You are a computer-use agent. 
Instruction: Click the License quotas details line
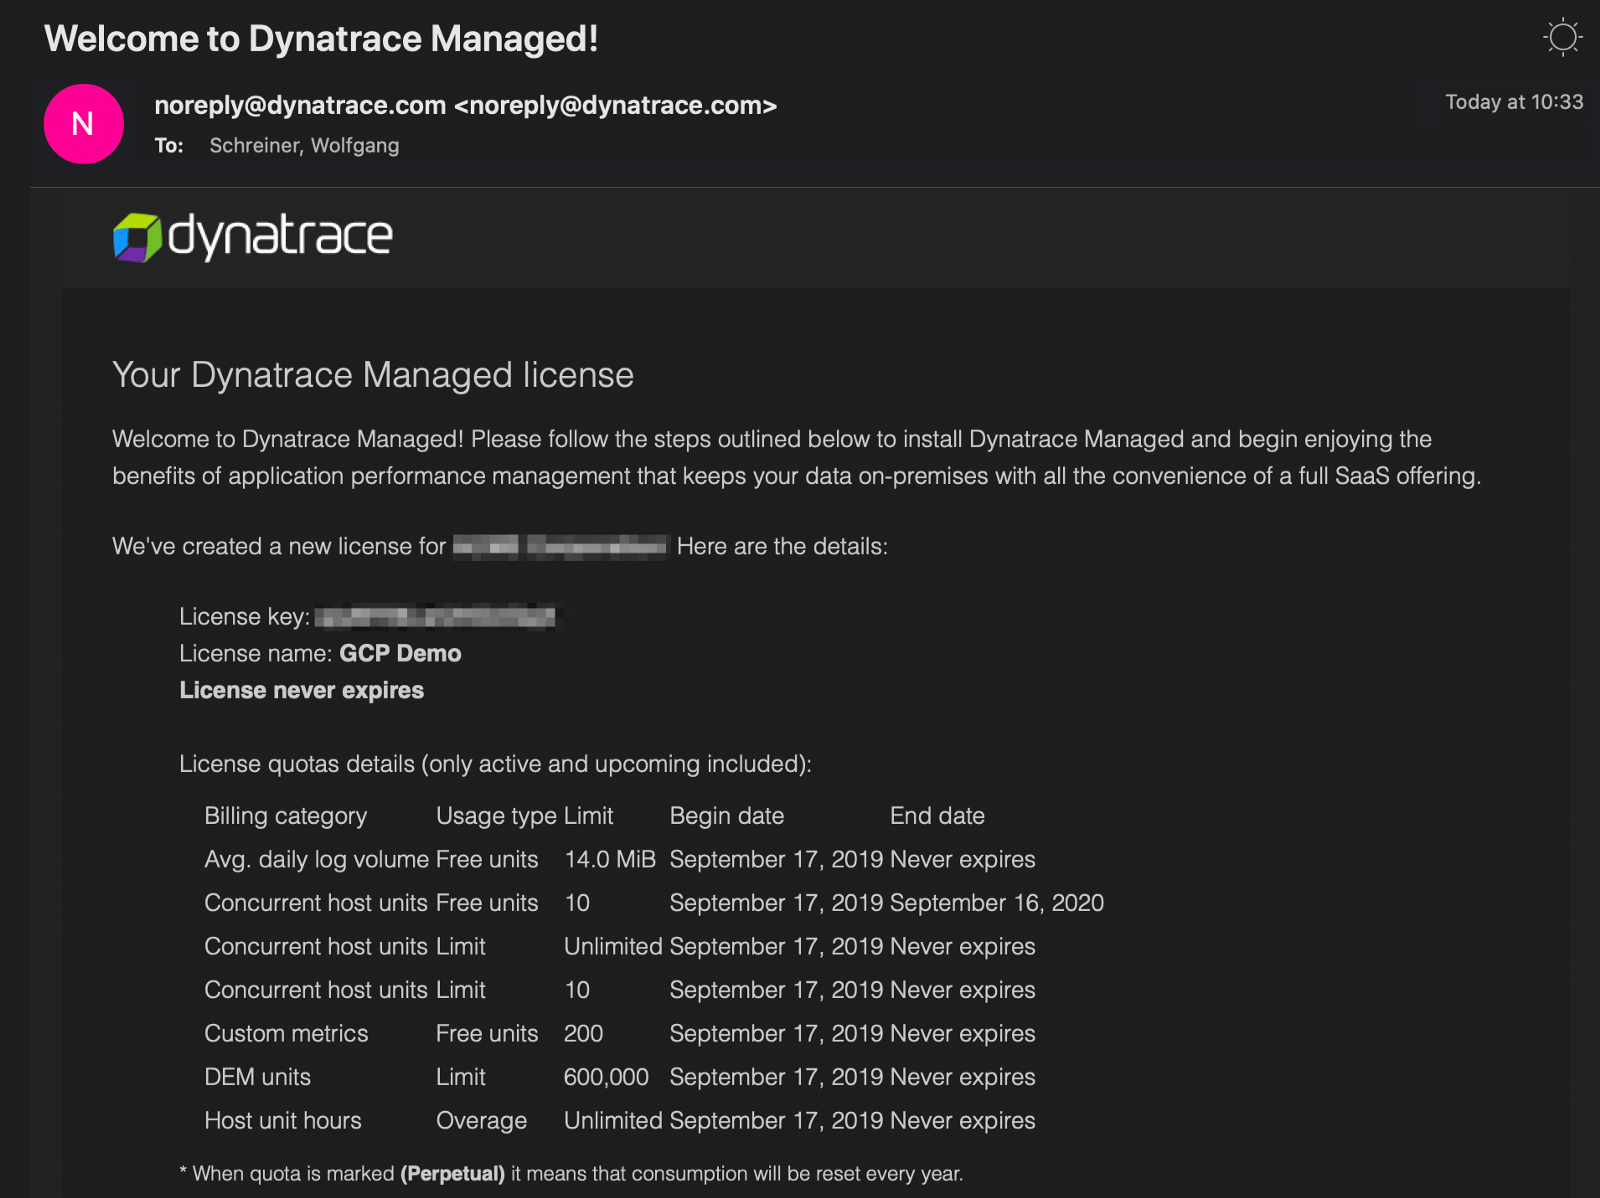(x=495, y=764)
